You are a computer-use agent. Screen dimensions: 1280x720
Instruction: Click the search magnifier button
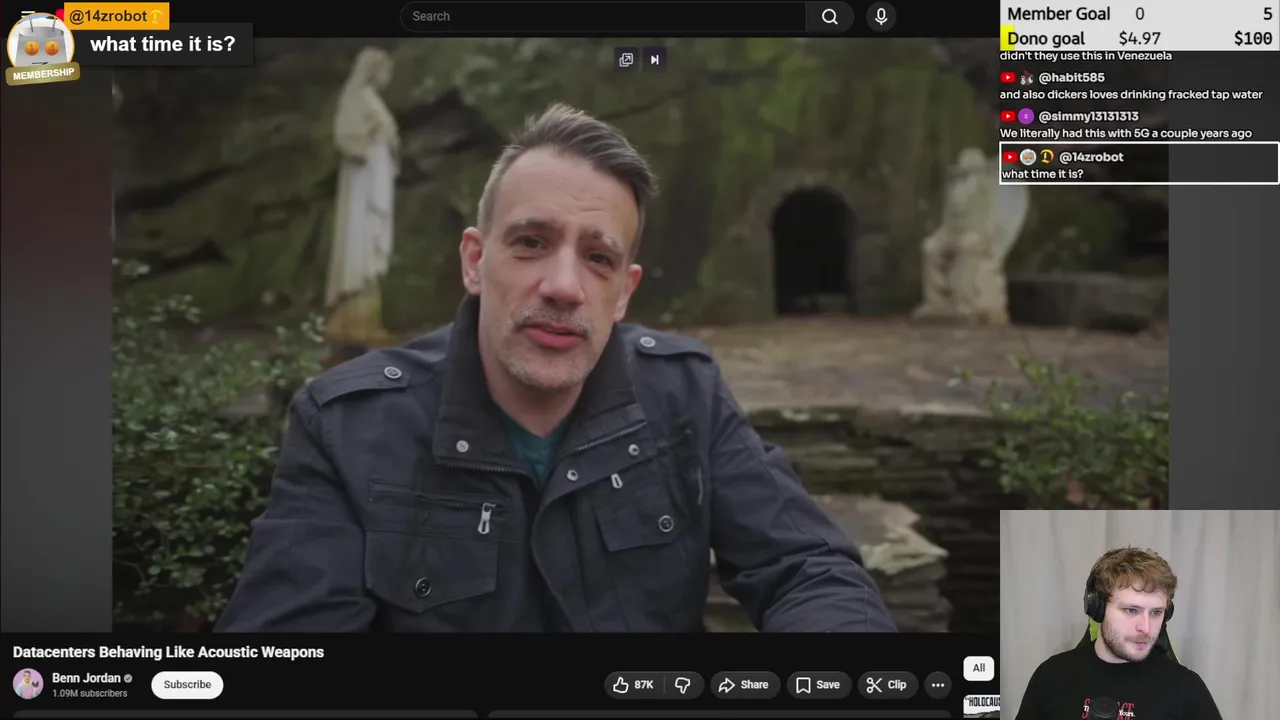829,16
